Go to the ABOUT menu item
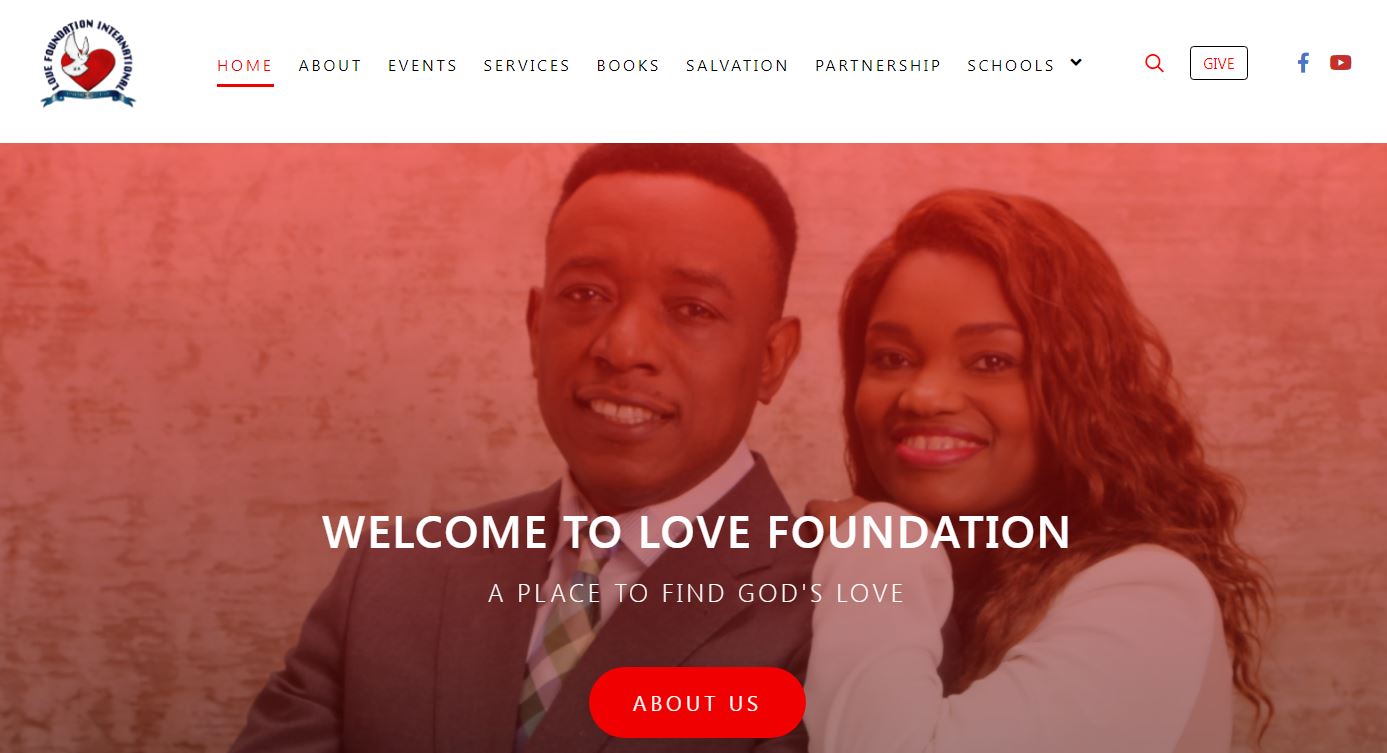The width and height of the screenshot is (1387, 753). tap(330, 65)
